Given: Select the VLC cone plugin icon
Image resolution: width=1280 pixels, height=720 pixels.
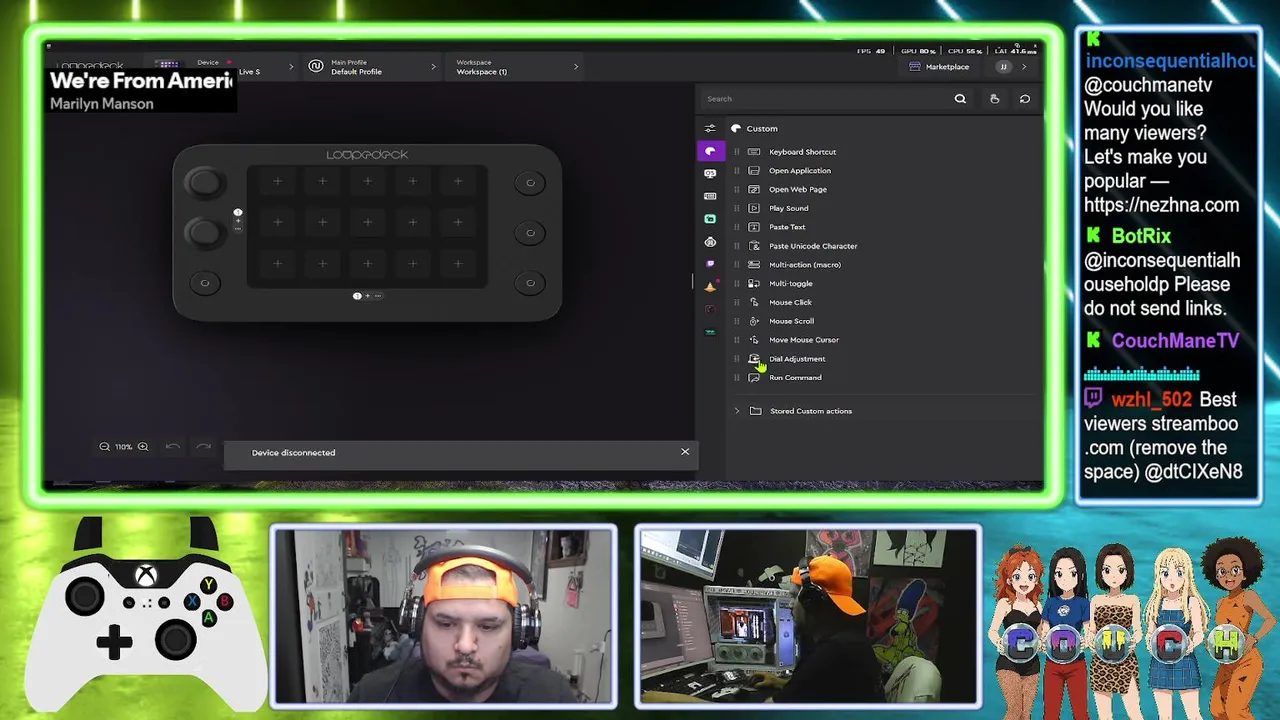Looking at the screenshot, I should pos(710,287).
